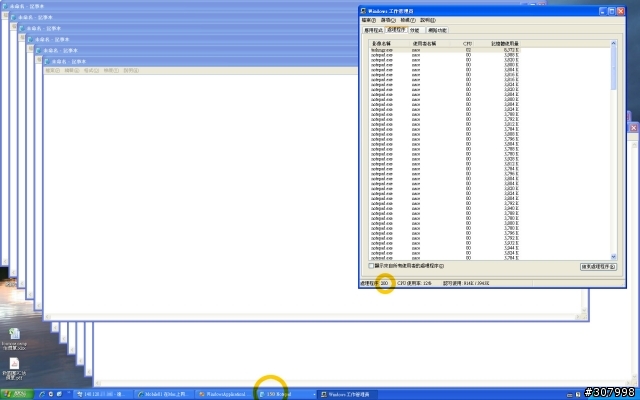Open the 說明 menu in Task Manager
This screenshot has height=400, width=640.
(428, 20)
